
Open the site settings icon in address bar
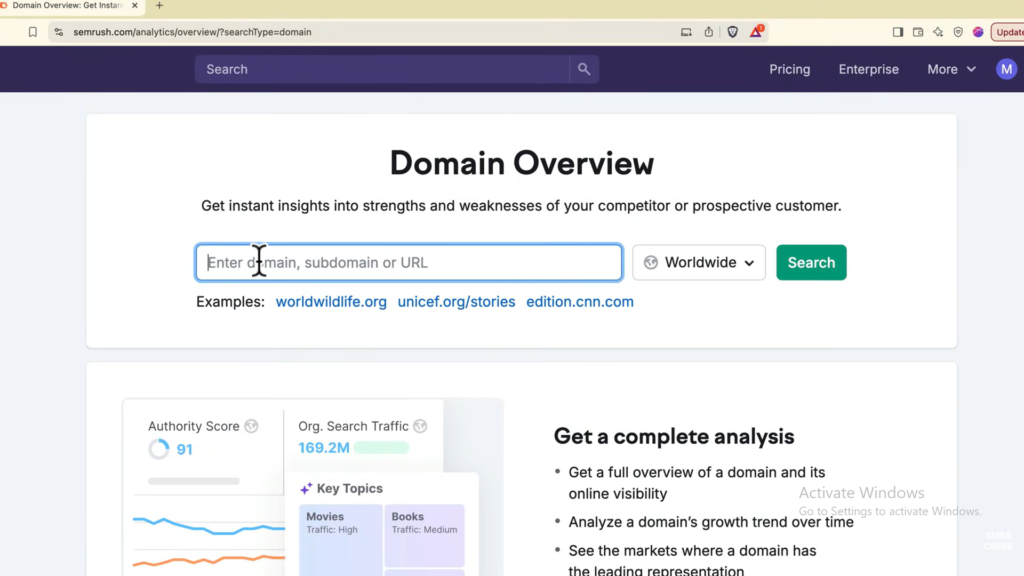[60, 32]
